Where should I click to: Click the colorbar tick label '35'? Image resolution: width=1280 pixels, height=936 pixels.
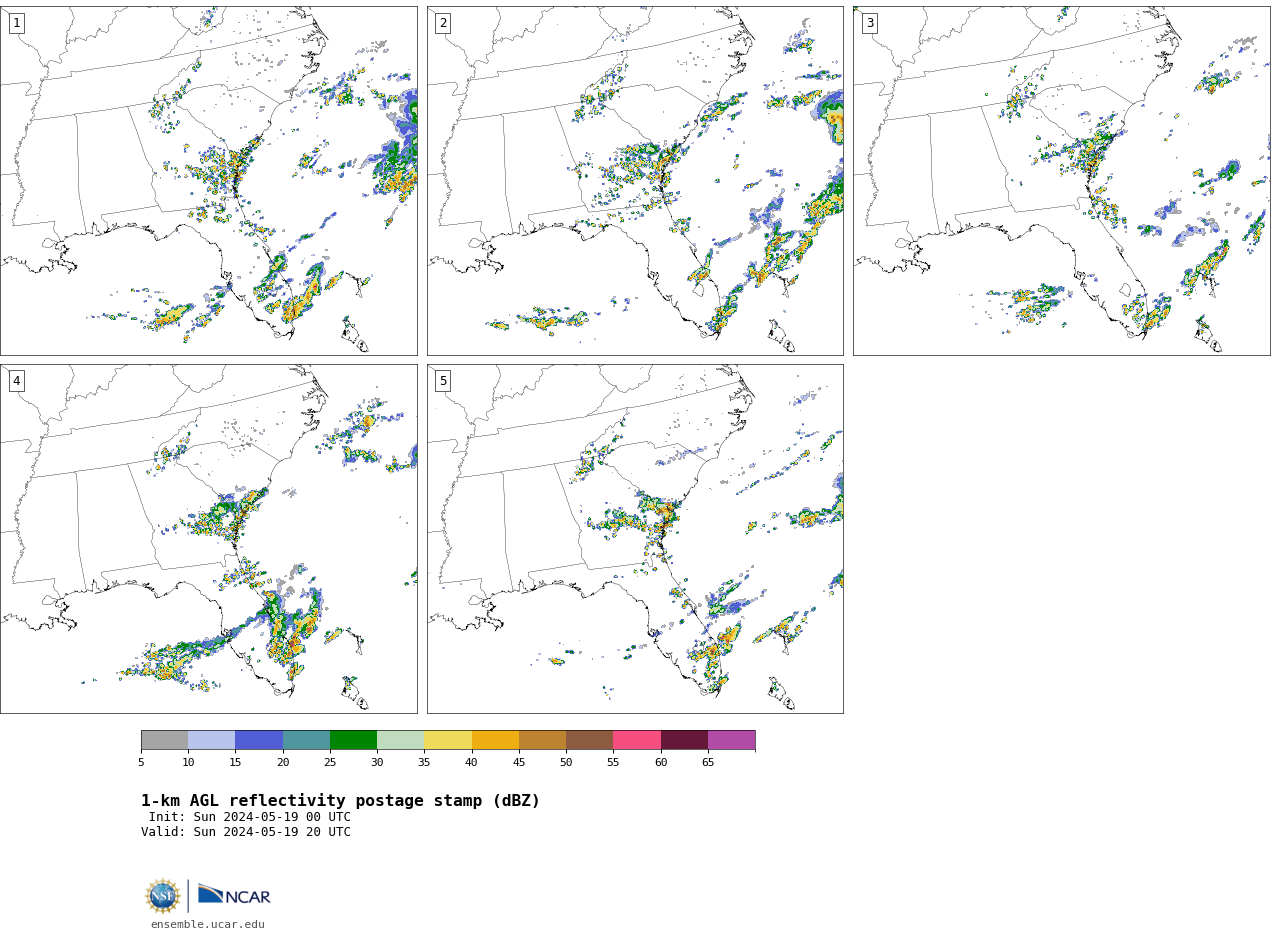coord(424,763)
